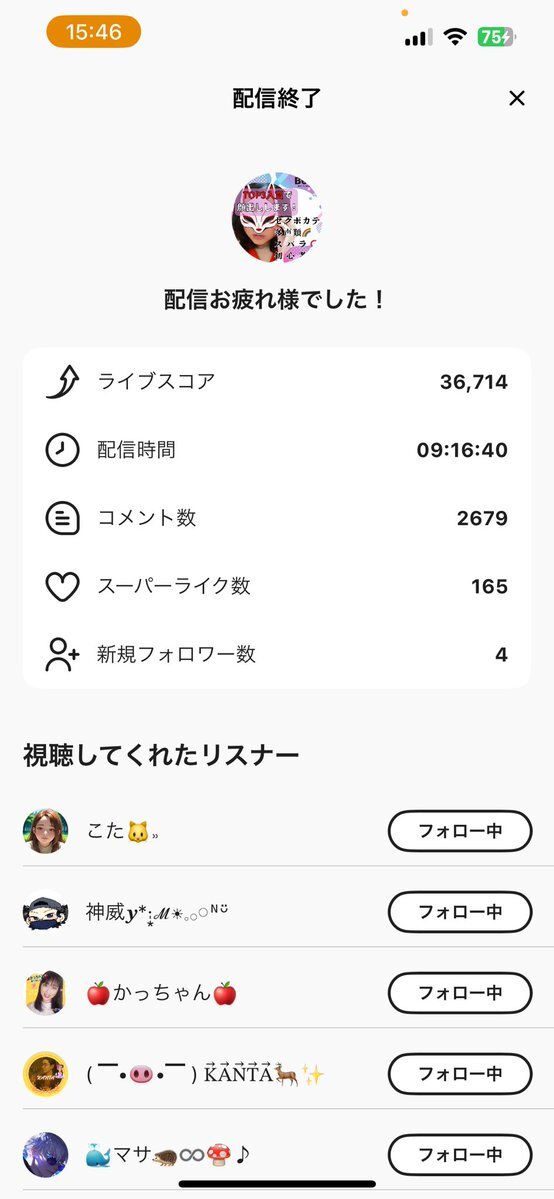Open かっちゃん's avatar with yellow background

pyautogui.click(x=45, y=993)
